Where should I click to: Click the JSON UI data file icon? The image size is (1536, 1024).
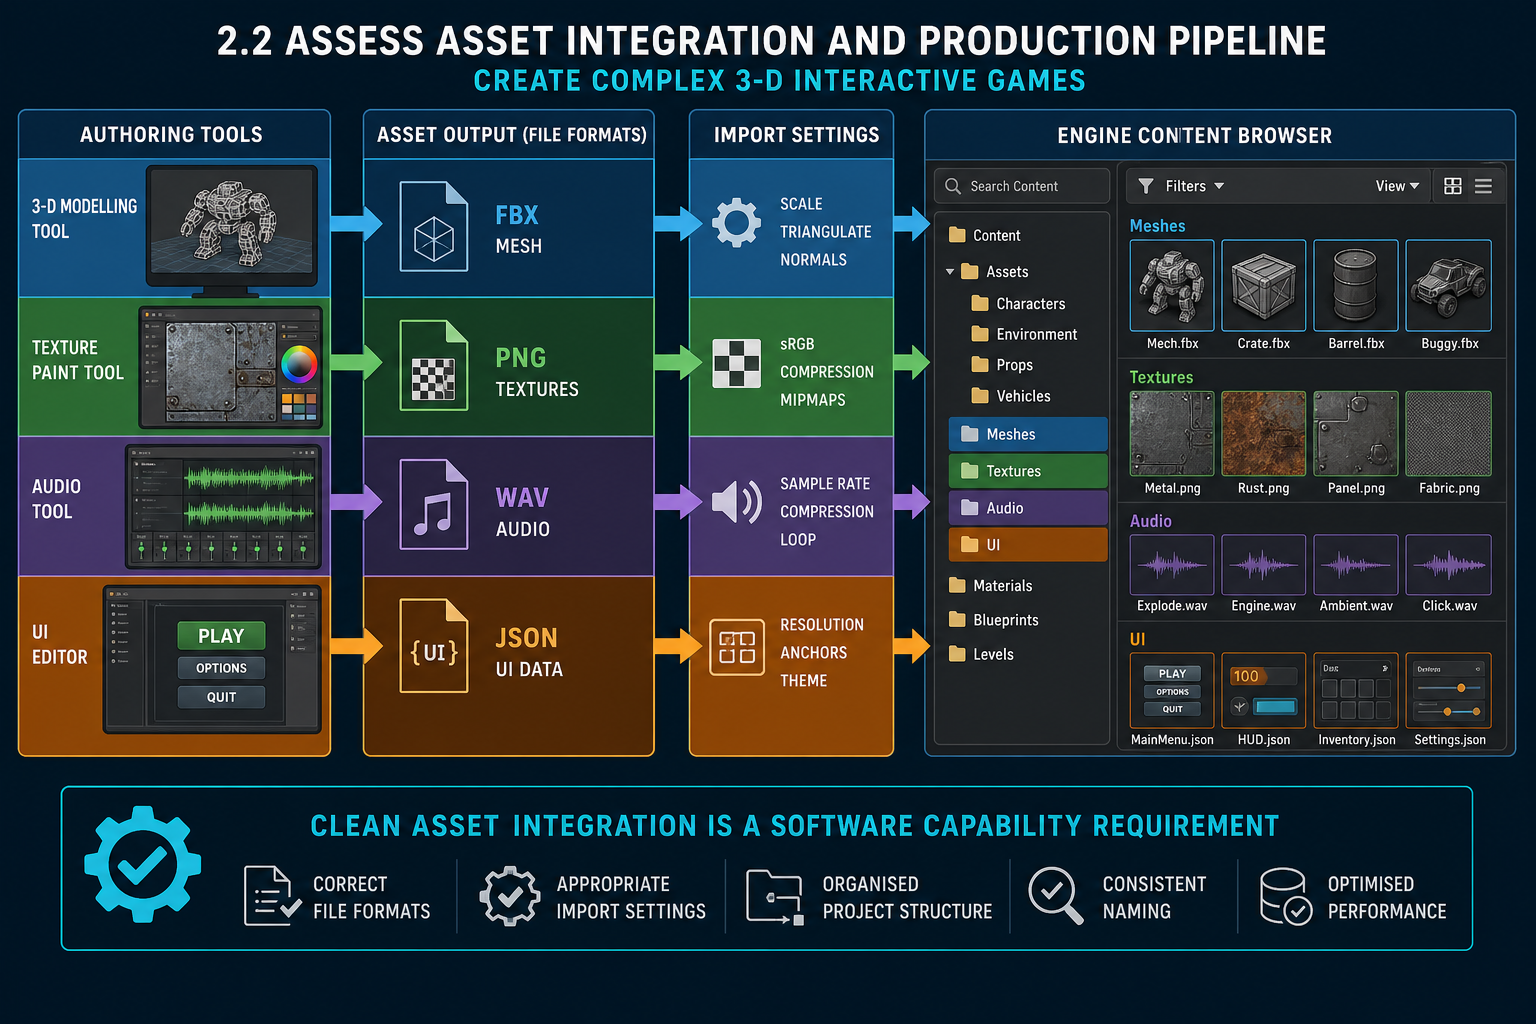(434, 646)
